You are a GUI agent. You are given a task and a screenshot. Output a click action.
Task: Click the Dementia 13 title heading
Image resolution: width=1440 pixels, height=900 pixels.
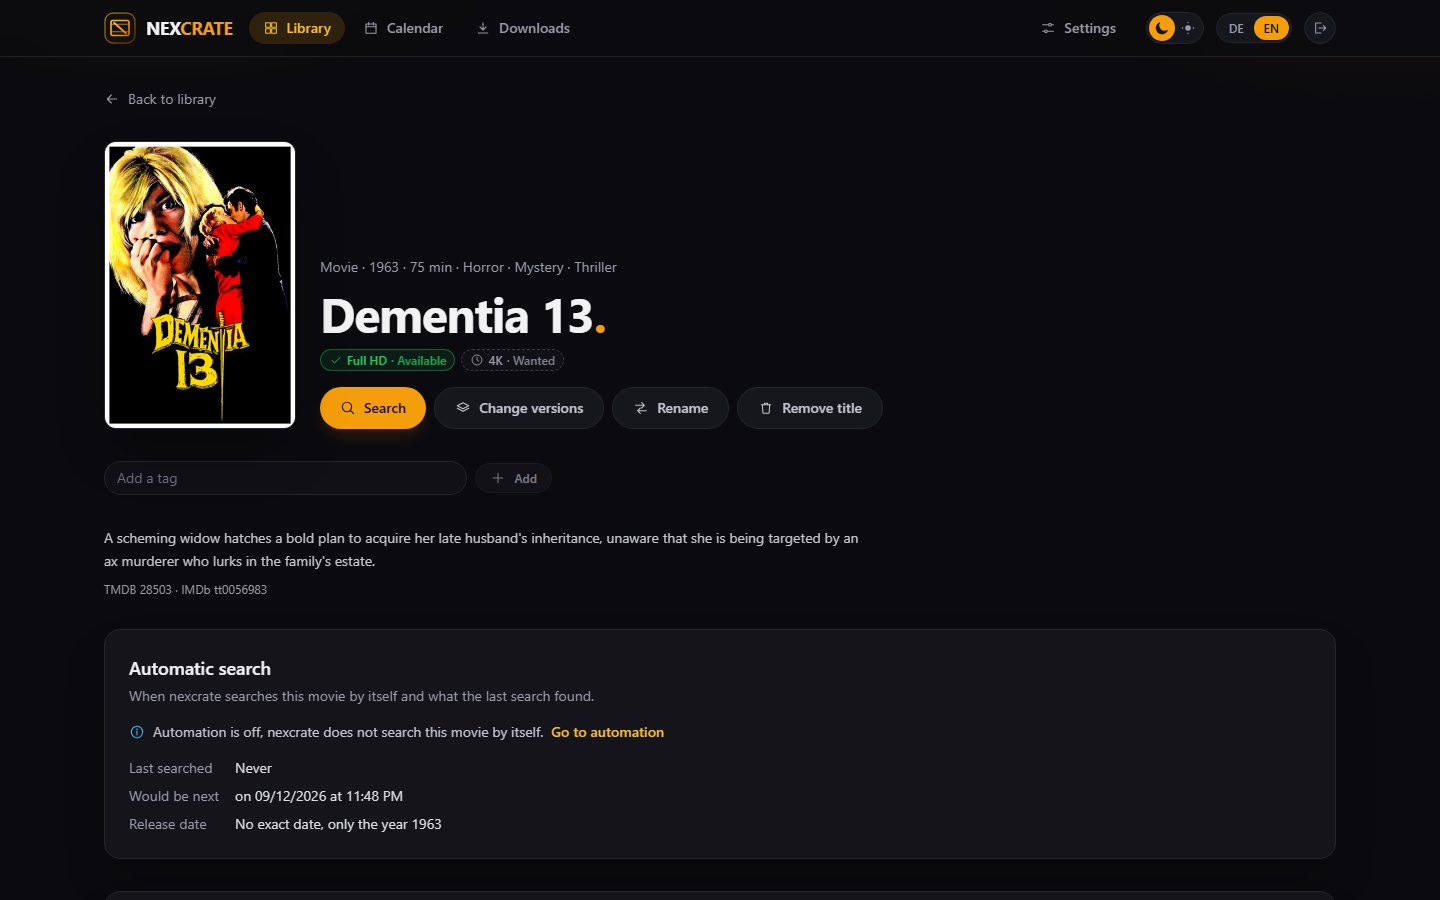click(x=463, y=316)
